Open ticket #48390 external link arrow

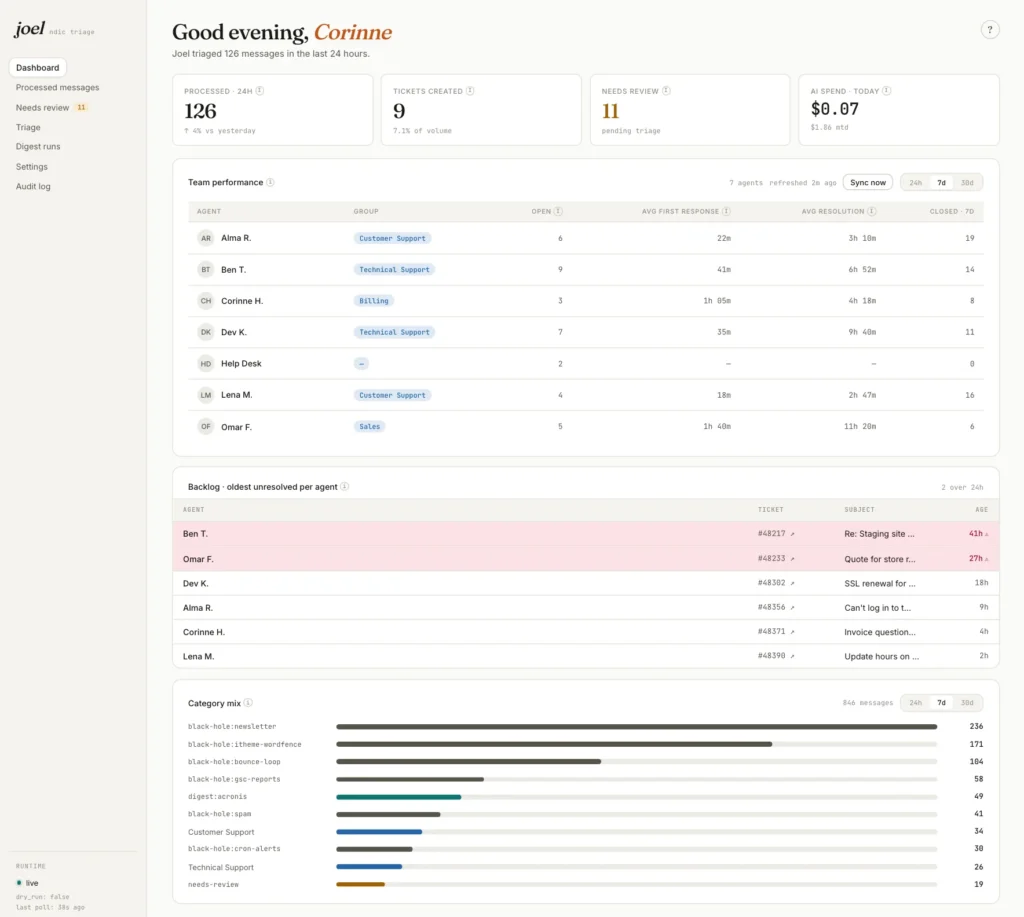click(x=793, y=656)
